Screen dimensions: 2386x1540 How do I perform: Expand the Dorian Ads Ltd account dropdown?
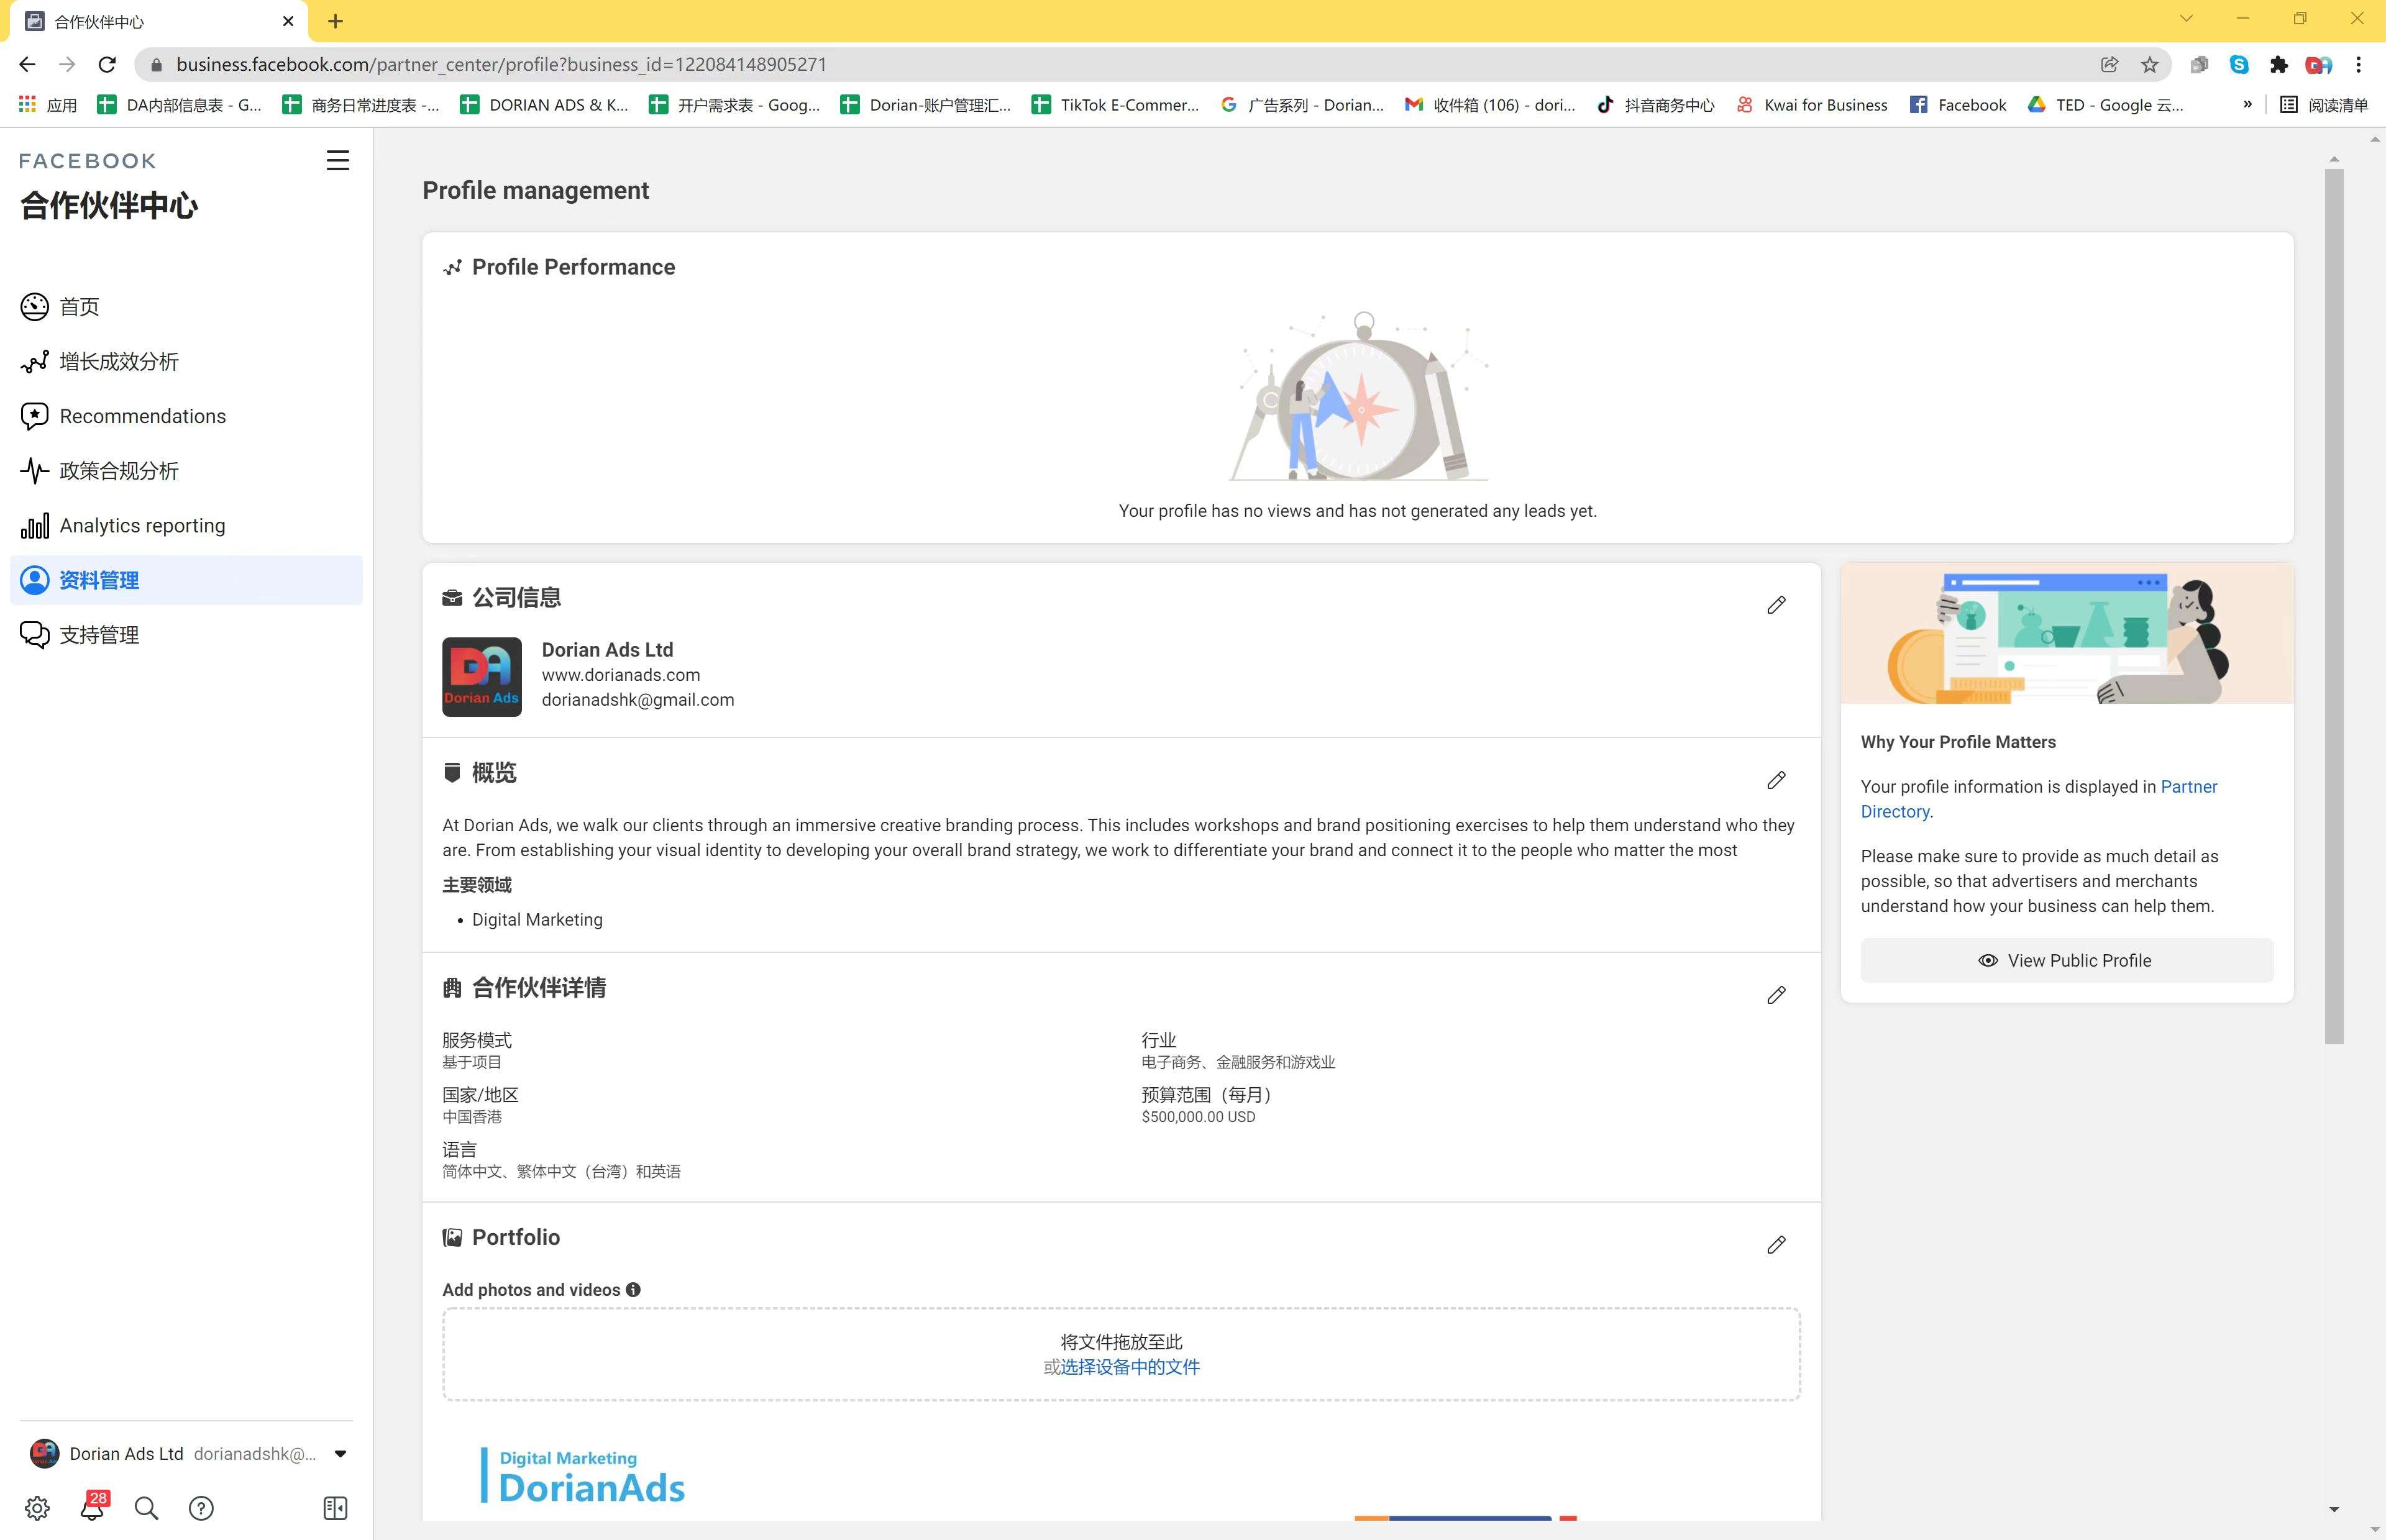tap(340, 1454)
